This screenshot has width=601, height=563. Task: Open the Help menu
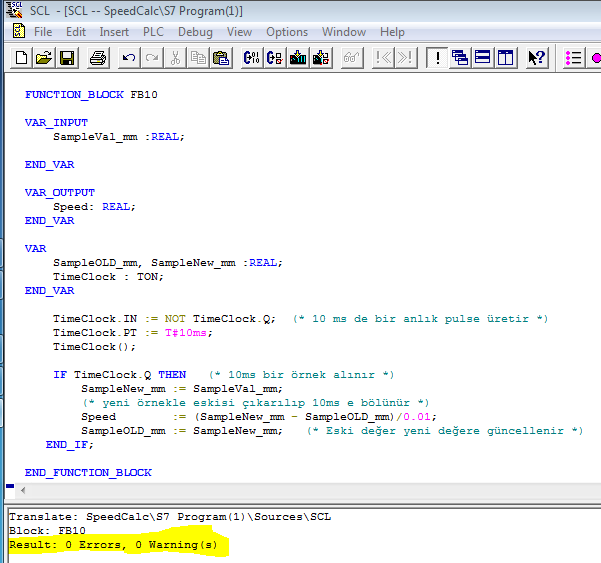tap(392, 32)
